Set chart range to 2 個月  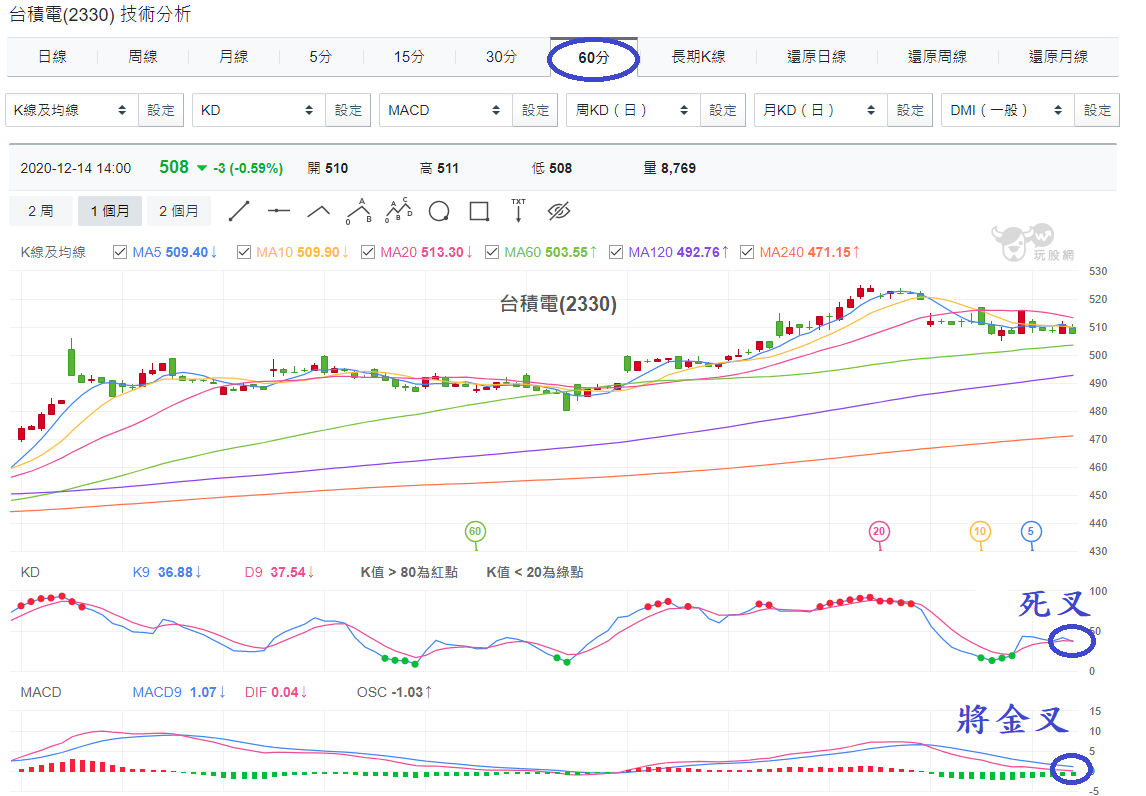click(179, 211)
